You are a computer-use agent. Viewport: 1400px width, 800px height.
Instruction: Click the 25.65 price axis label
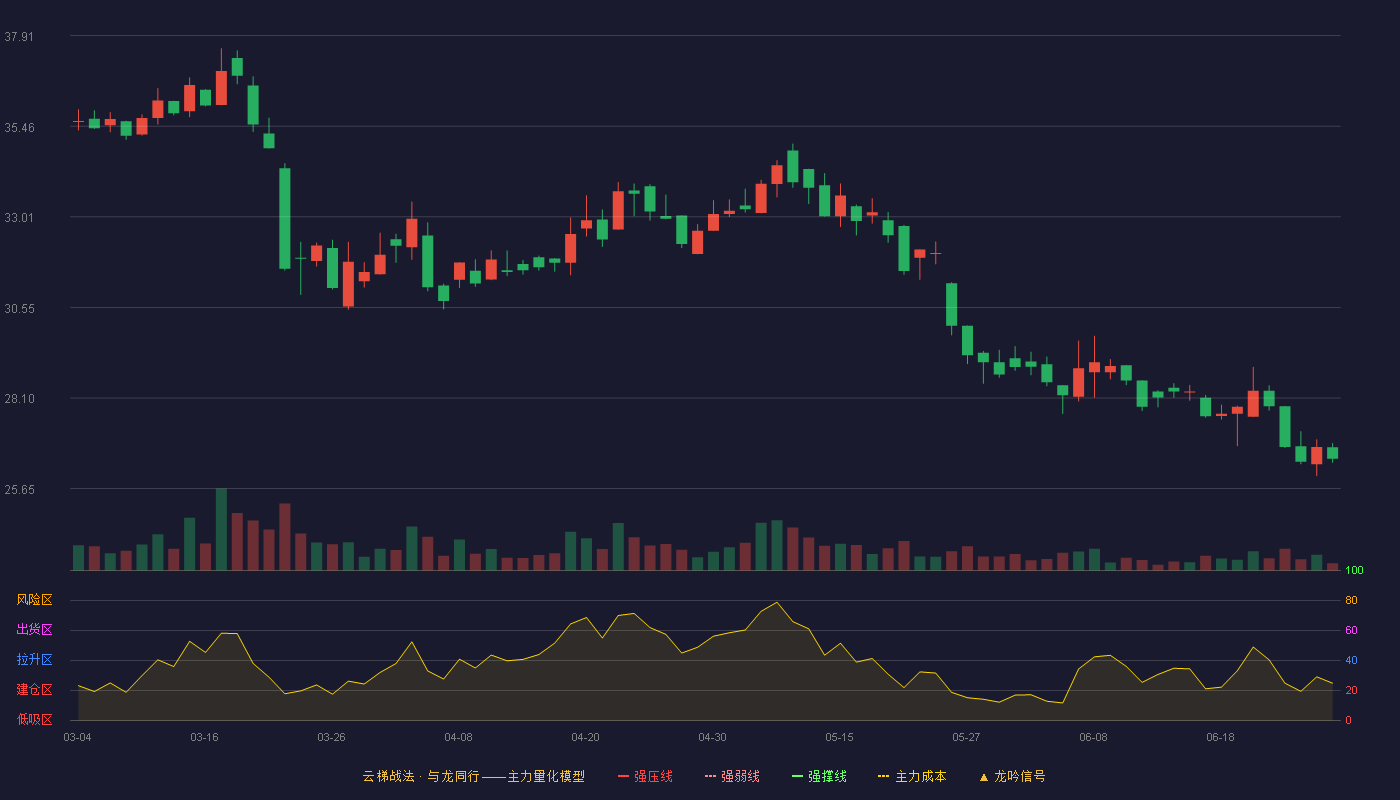[x=19, y=489]
